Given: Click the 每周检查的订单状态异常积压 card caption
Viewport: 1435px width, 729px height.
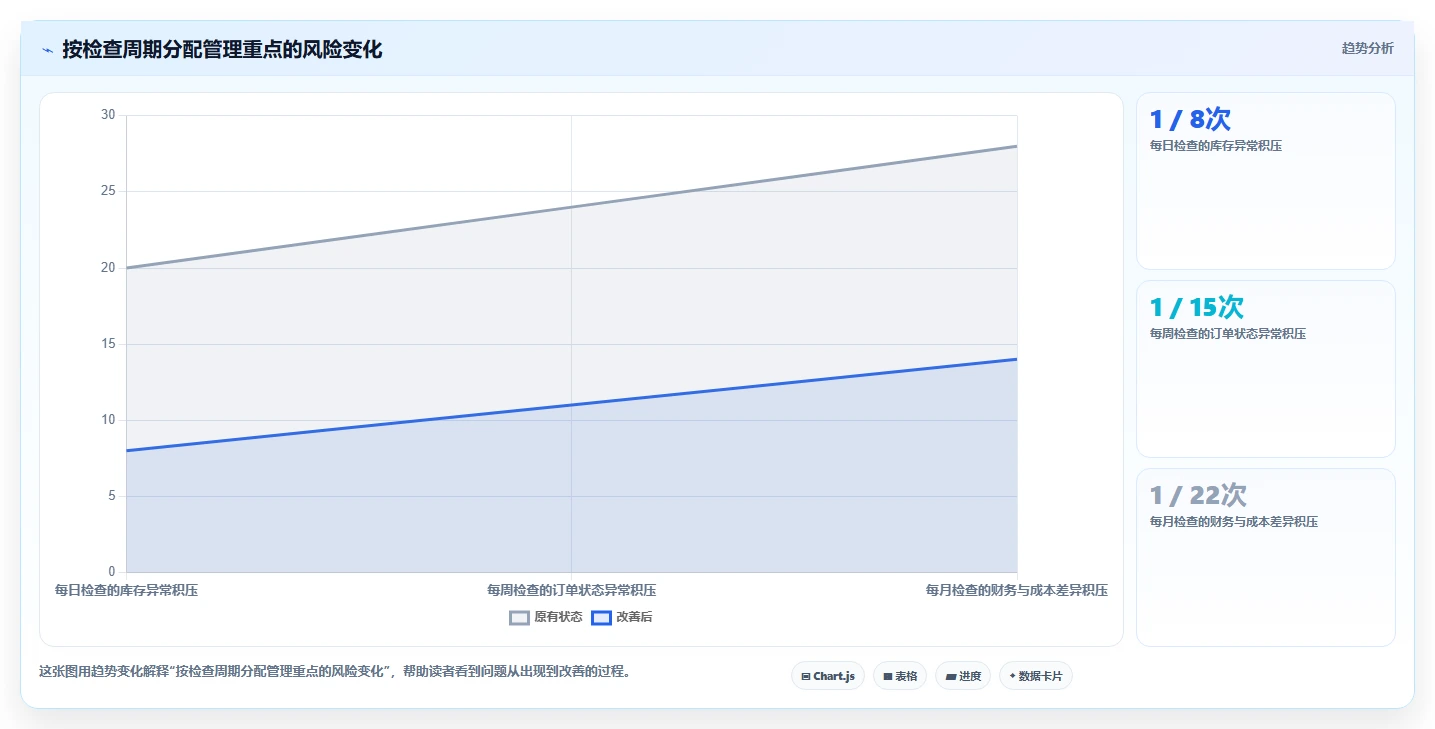Looking at the screenshot, I should point(1228,334).
